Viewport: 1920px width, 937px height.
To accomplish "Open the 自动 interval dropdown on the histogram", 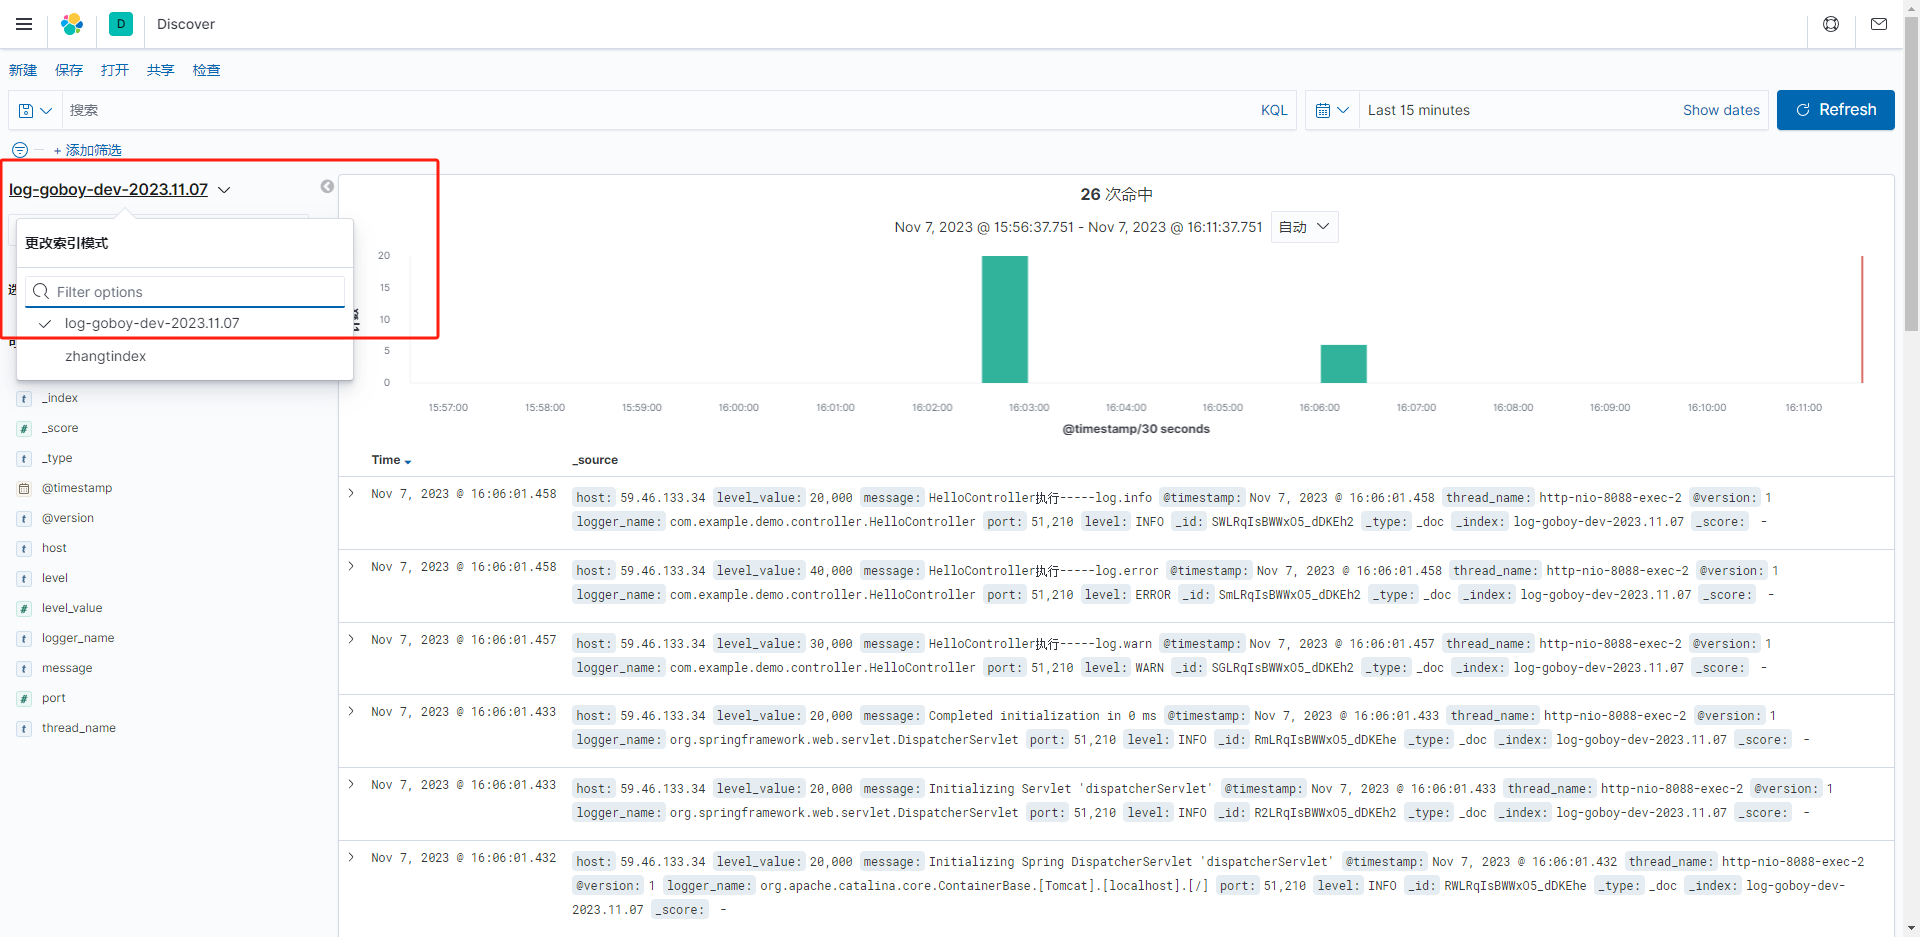I will pyautogui.click(x=1304, y=227).
